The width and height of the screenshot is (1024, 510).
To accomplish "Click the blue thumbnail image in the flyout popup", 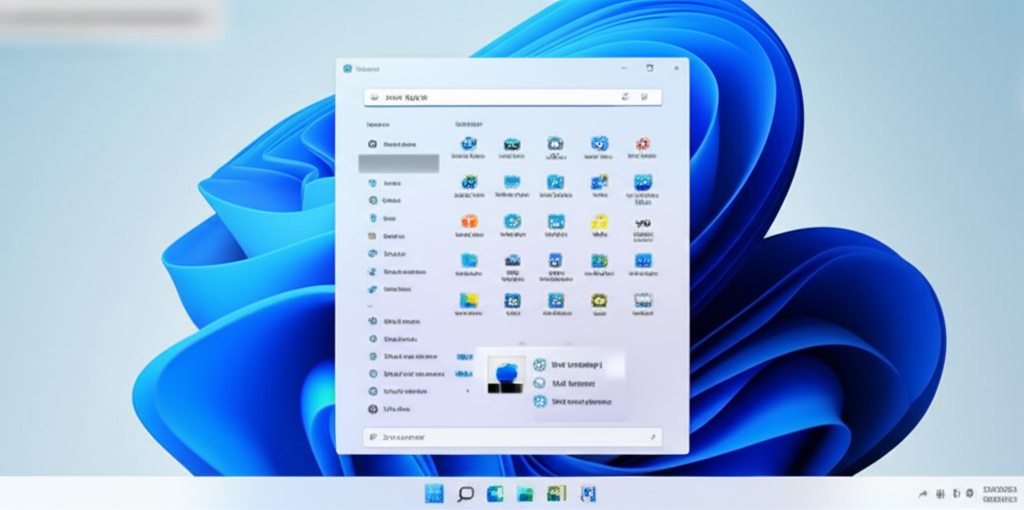I will click(505, 374).
